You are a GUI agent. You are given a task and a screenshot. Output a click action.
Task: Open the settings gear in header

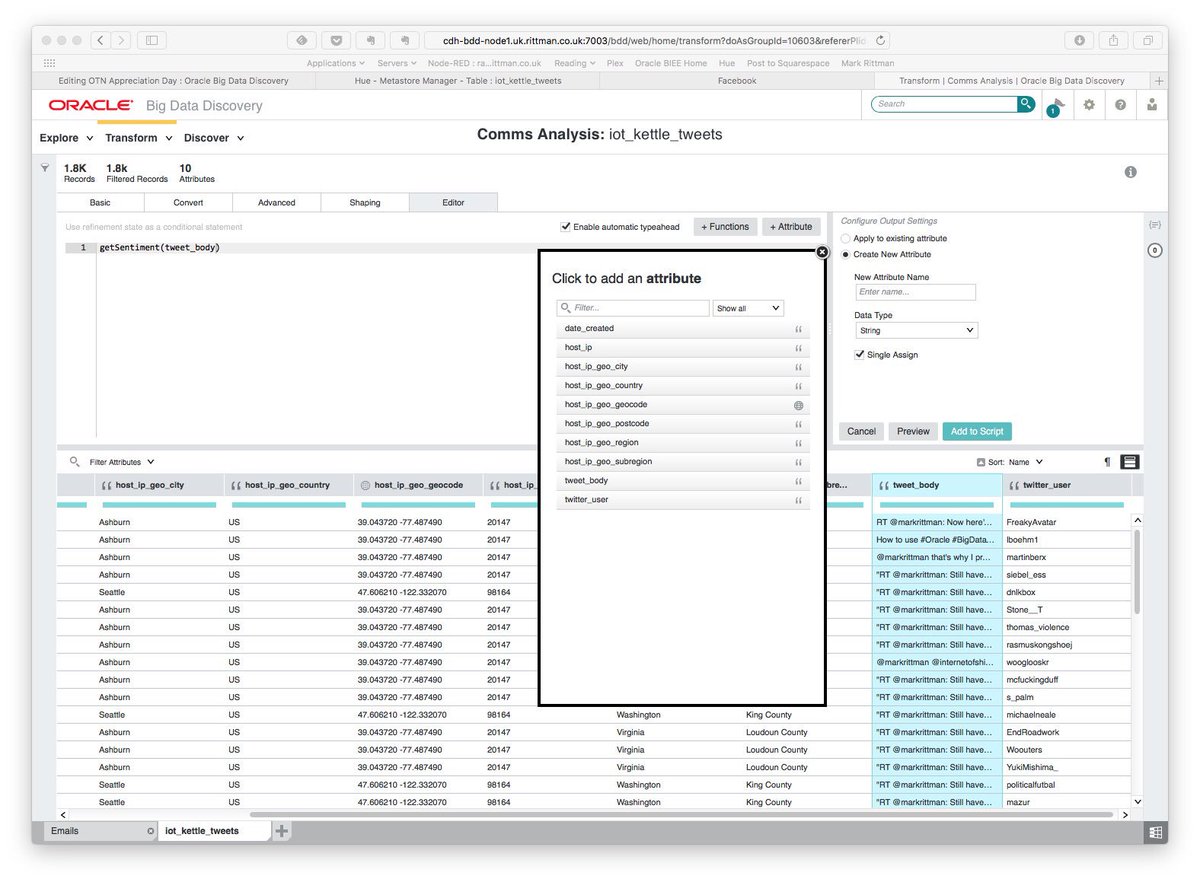pos(1089,105)
